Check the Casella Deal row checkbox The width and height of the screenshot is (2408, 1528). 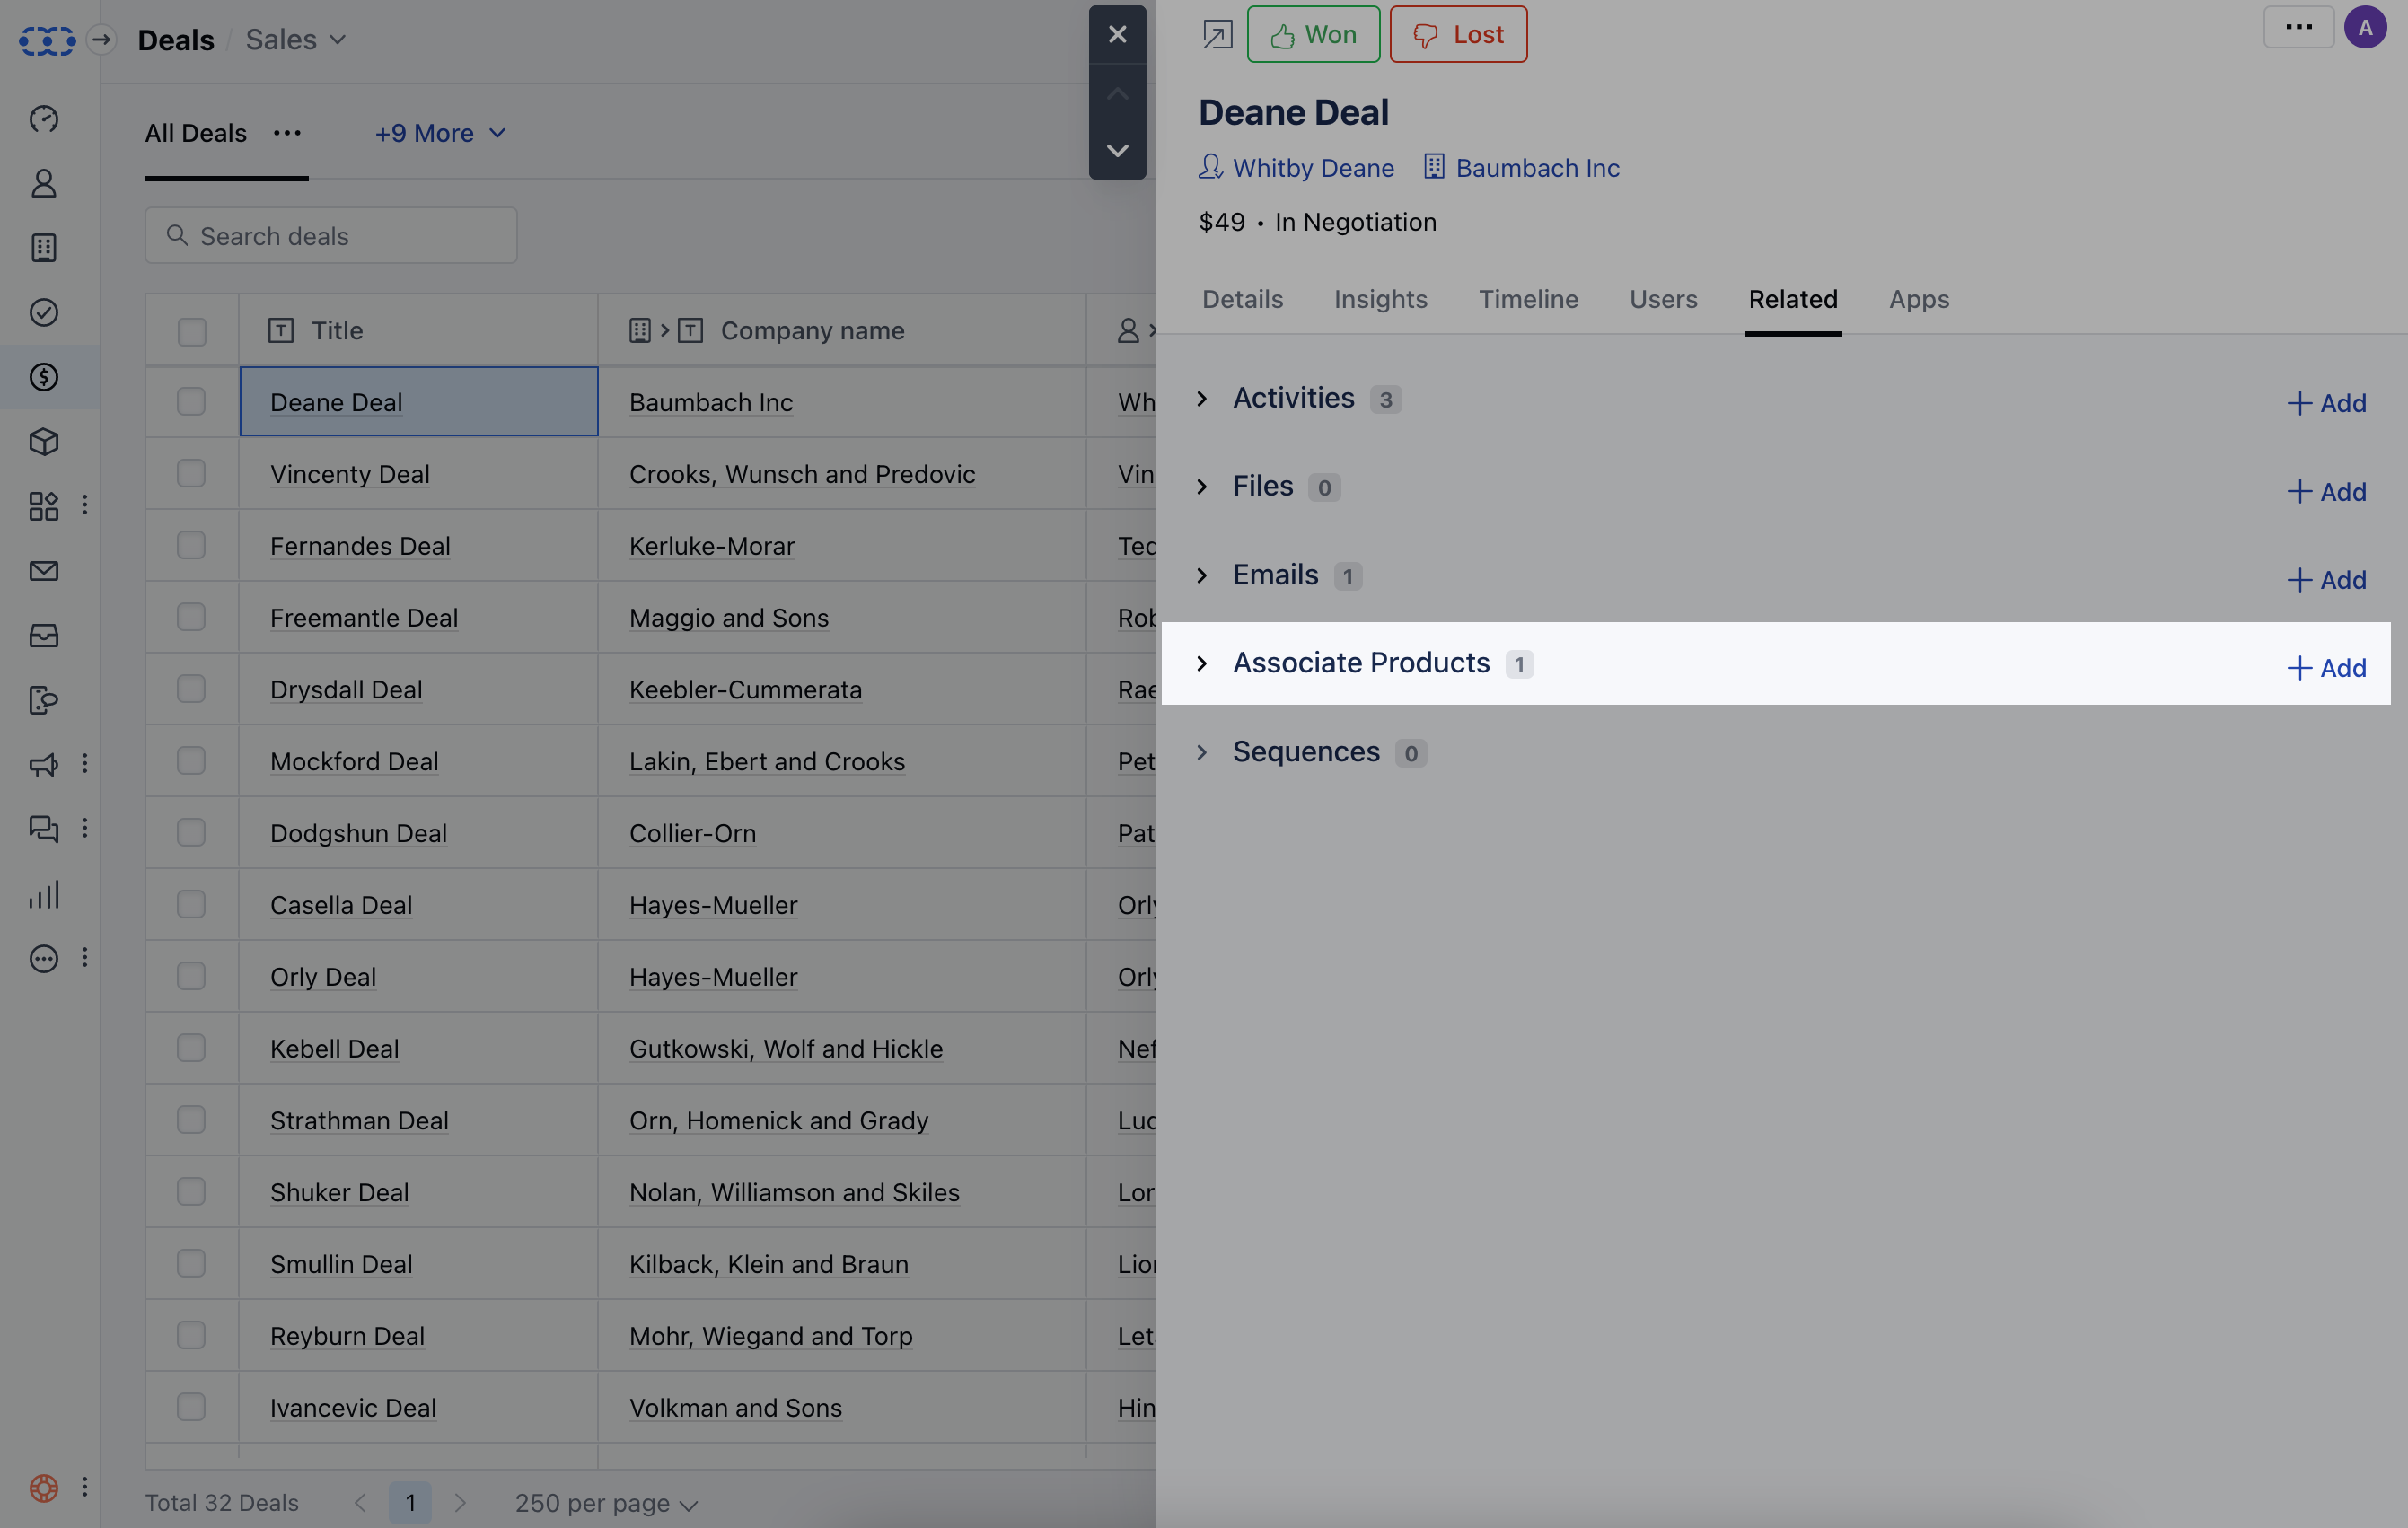tap(191, 905)
